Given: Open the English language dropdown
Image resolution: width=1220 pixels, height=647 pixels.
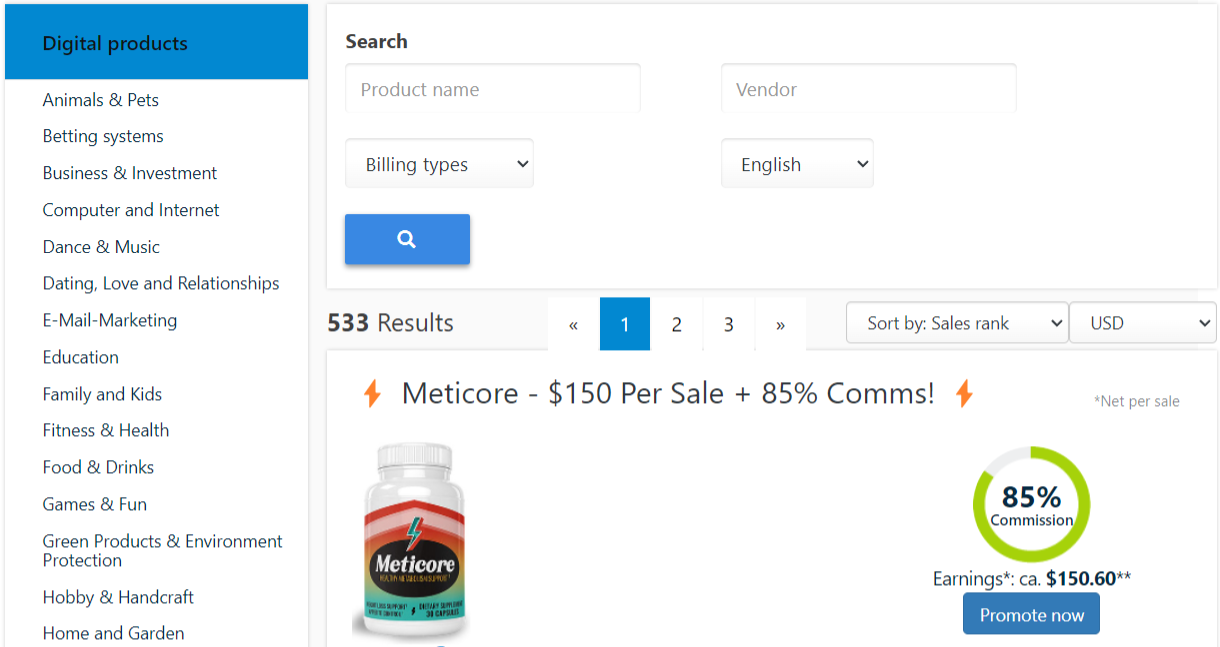Looking at the screenshot, I should click(x=797, y=164).
